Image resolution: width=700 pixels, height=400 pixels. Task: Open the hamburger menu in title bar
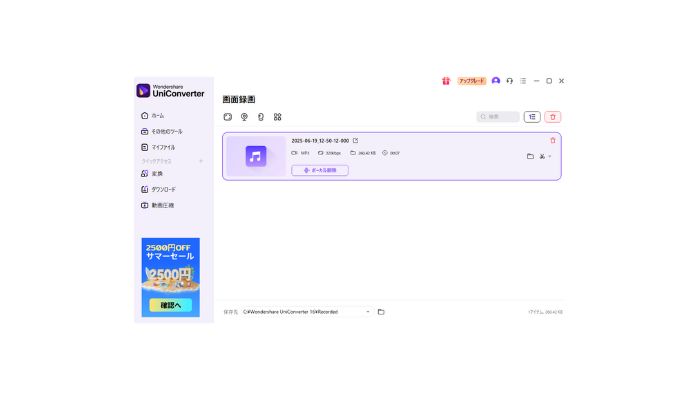tap(523, 81)
